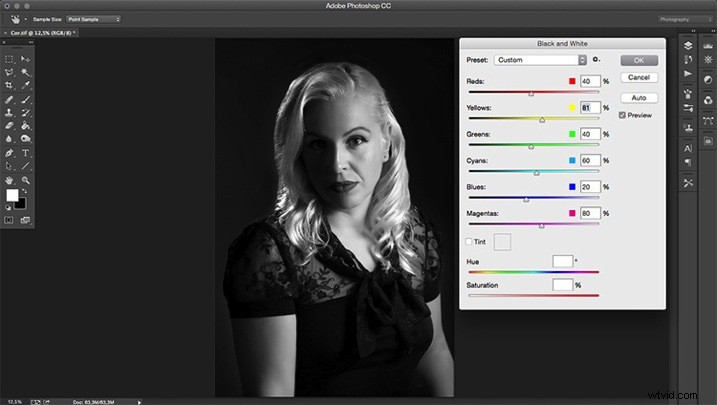Select the Cor.tif document tab
The height and width of the screenshot is (405, 717).
click(x=42, y=33)
